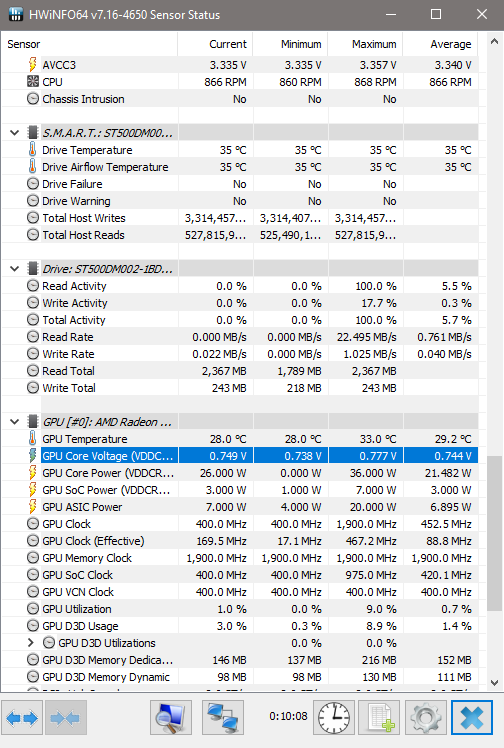This screenshot has height=748, width=504.
Task: Select the GPU Temperature row
Action: point(240,439)
